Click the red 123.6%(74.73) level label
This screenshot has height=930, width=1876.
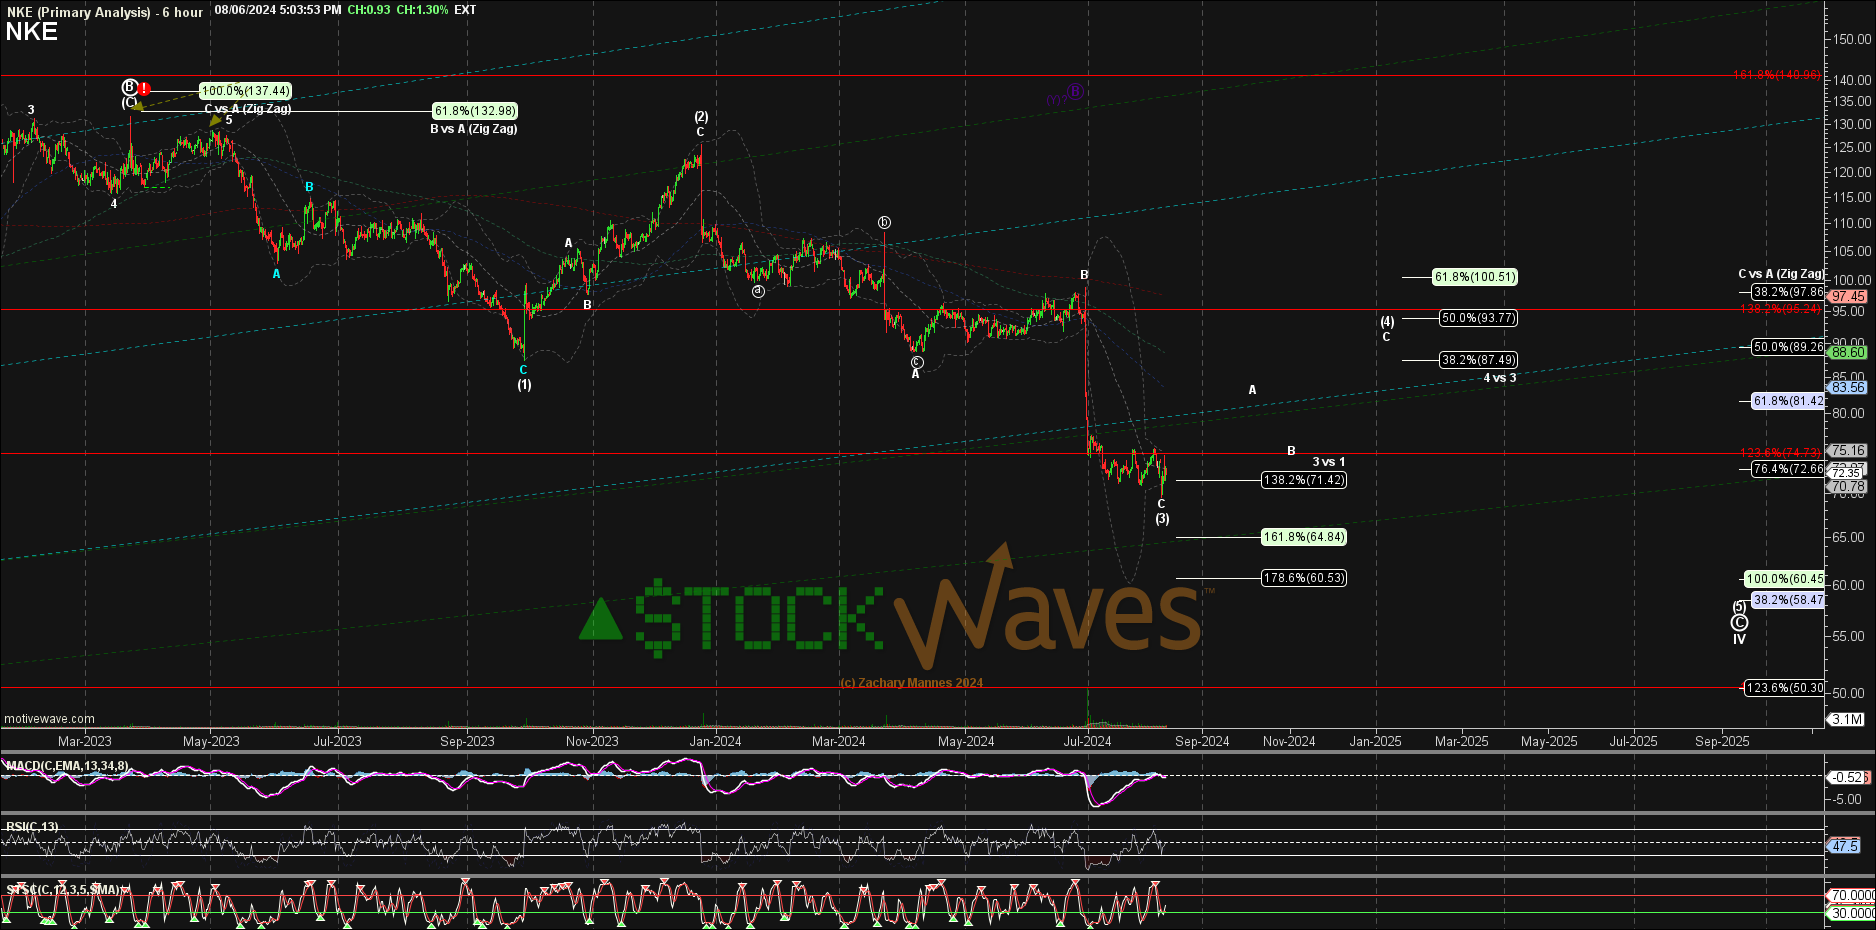coord(1781,453)
